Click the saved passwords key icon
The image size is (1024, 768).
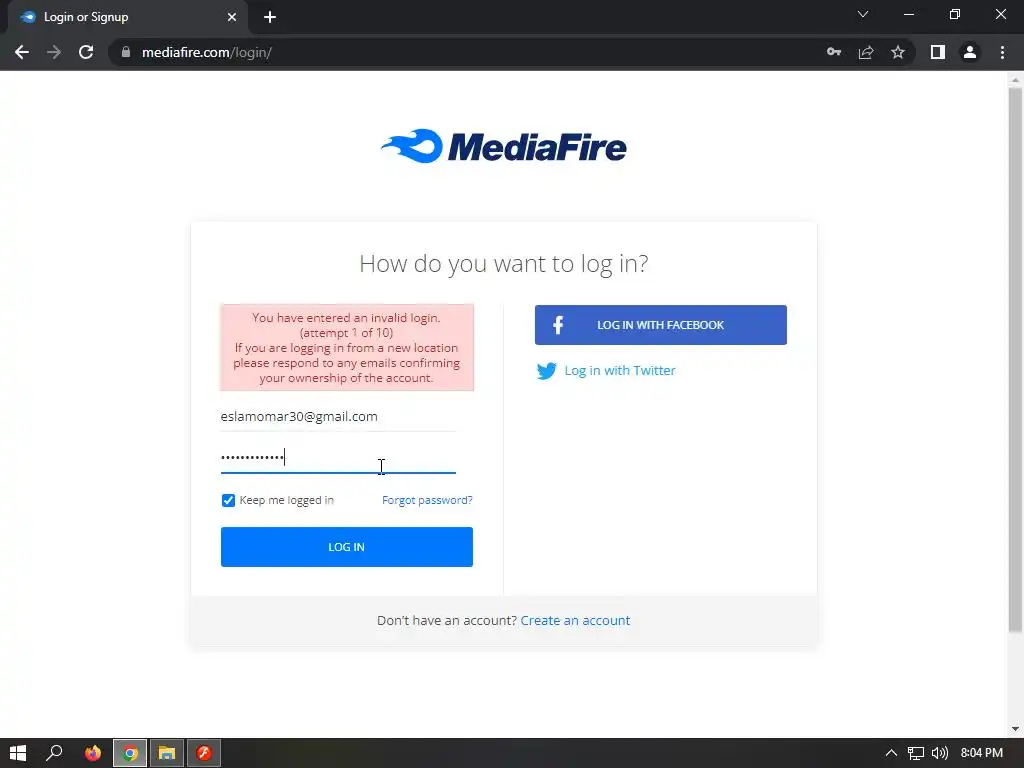833,52
